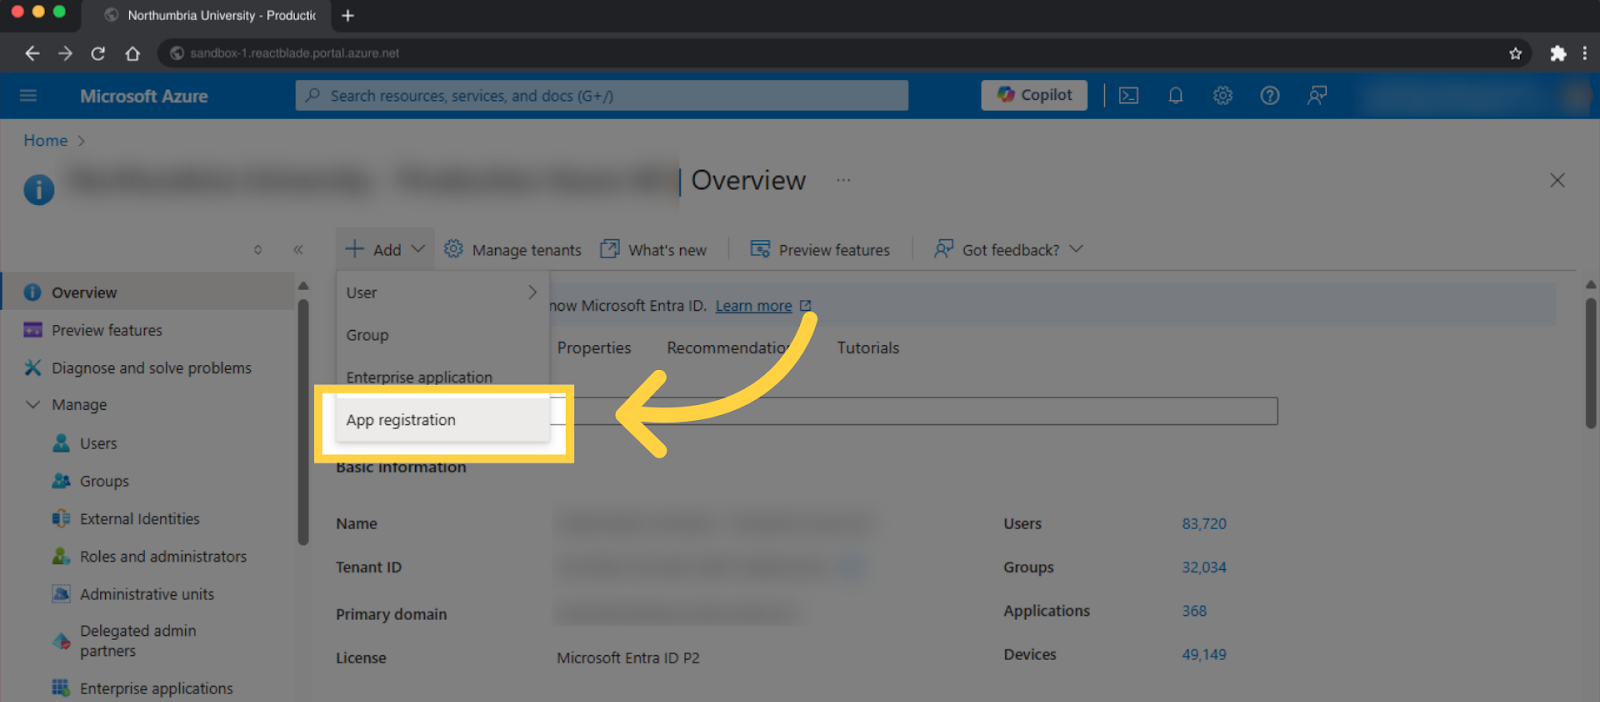Open Preview features in the toolbar
Viewport: 1600px width, 702px height.
click(820, 249)
